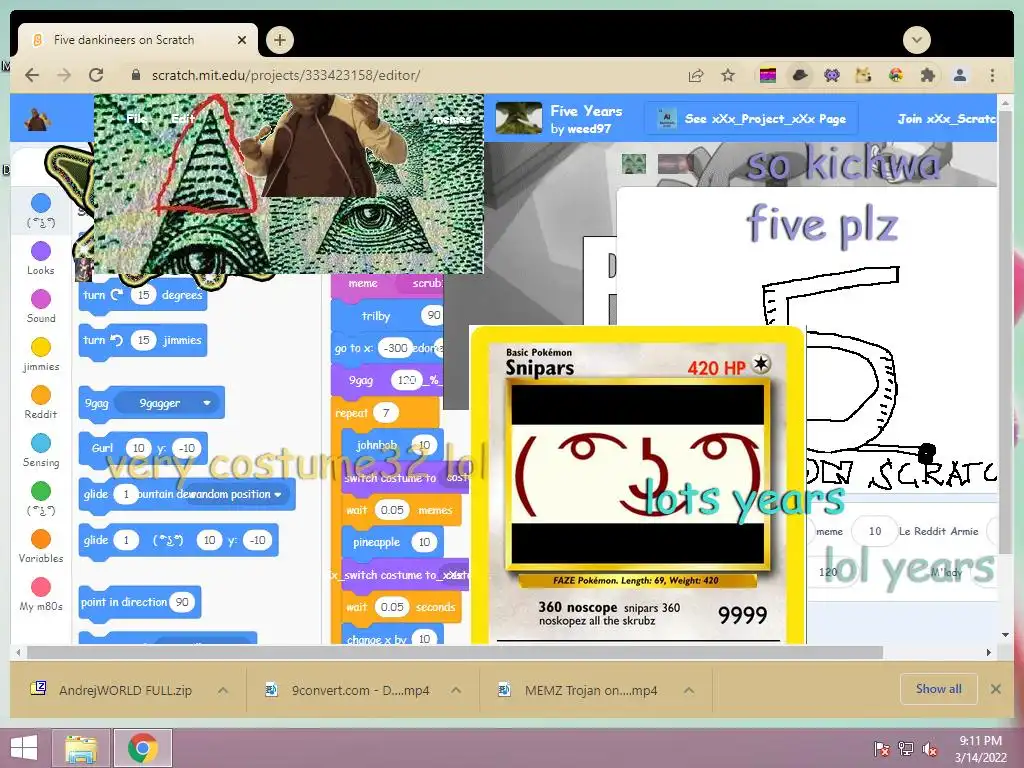
Task: Click the doge extension icon
Action: coord(863,75)
